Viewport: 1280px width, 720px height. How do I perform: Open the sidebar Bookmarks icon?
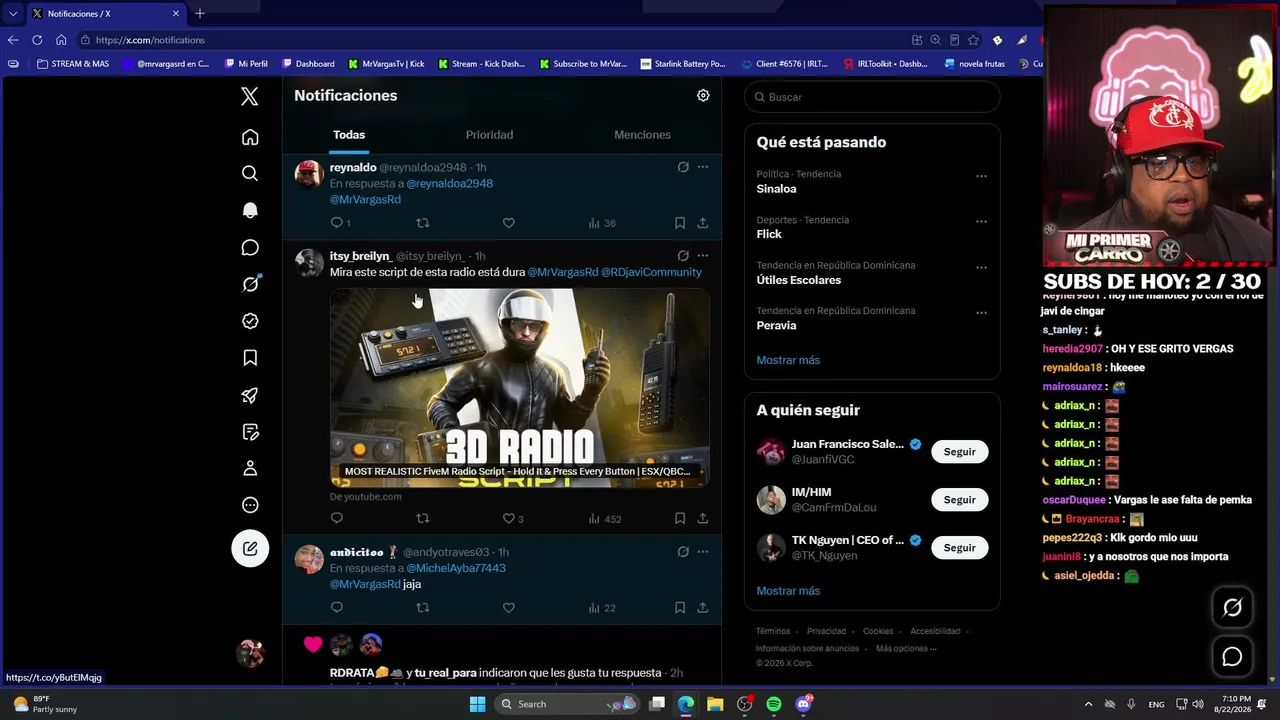coord(250,358)
